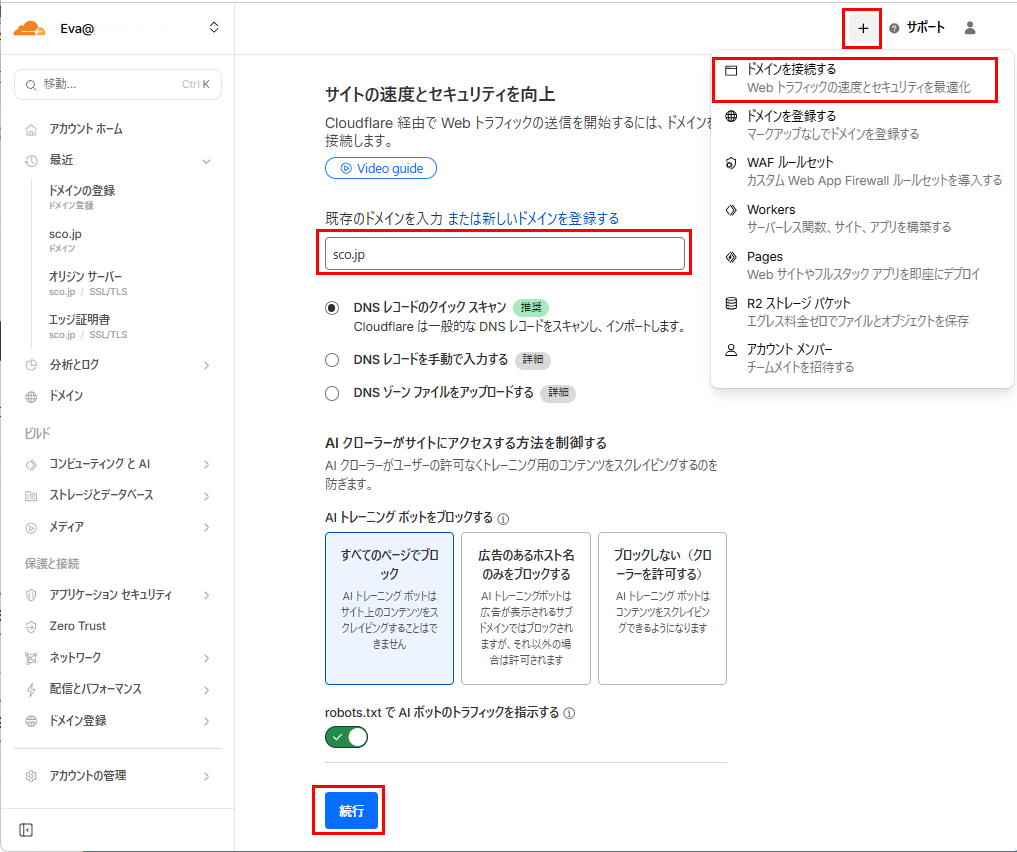Choose the DNSゾーンファイルをアップロードする radio button

point(332,393)
